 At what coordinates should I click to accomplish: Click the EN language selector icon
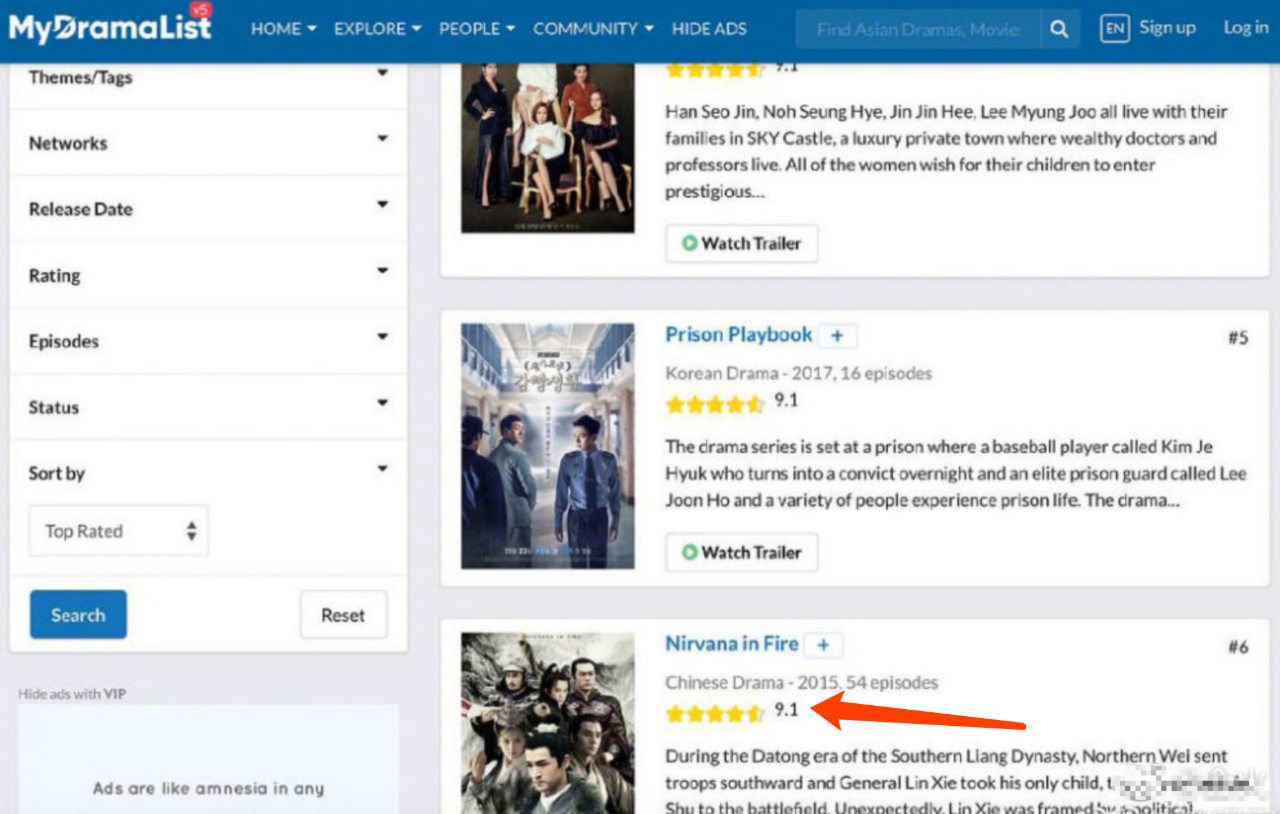(1114, 29)
